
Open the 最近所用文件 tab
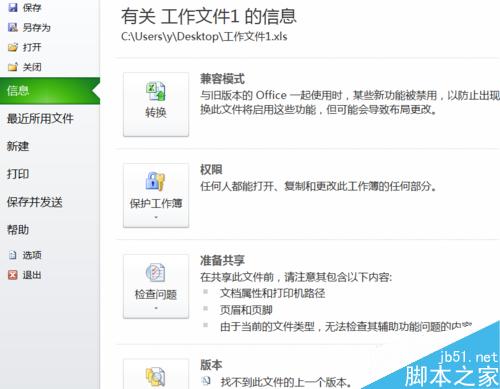tap(40, 118)
